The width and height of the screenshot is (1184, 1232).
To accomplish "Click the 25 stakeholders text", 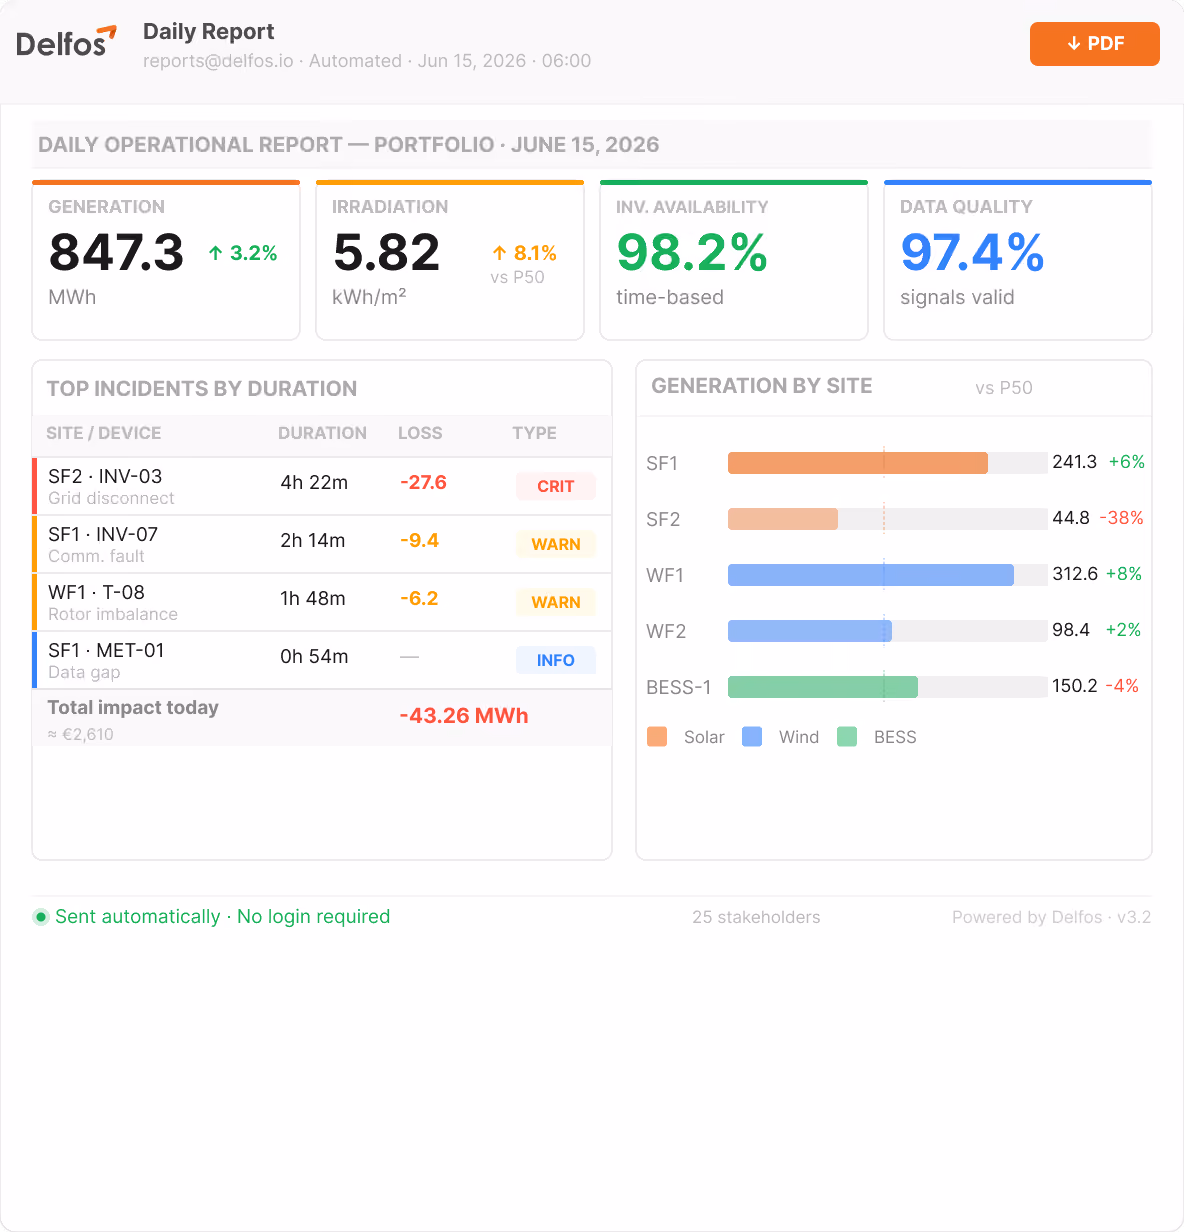I will (x=756, y=918).
